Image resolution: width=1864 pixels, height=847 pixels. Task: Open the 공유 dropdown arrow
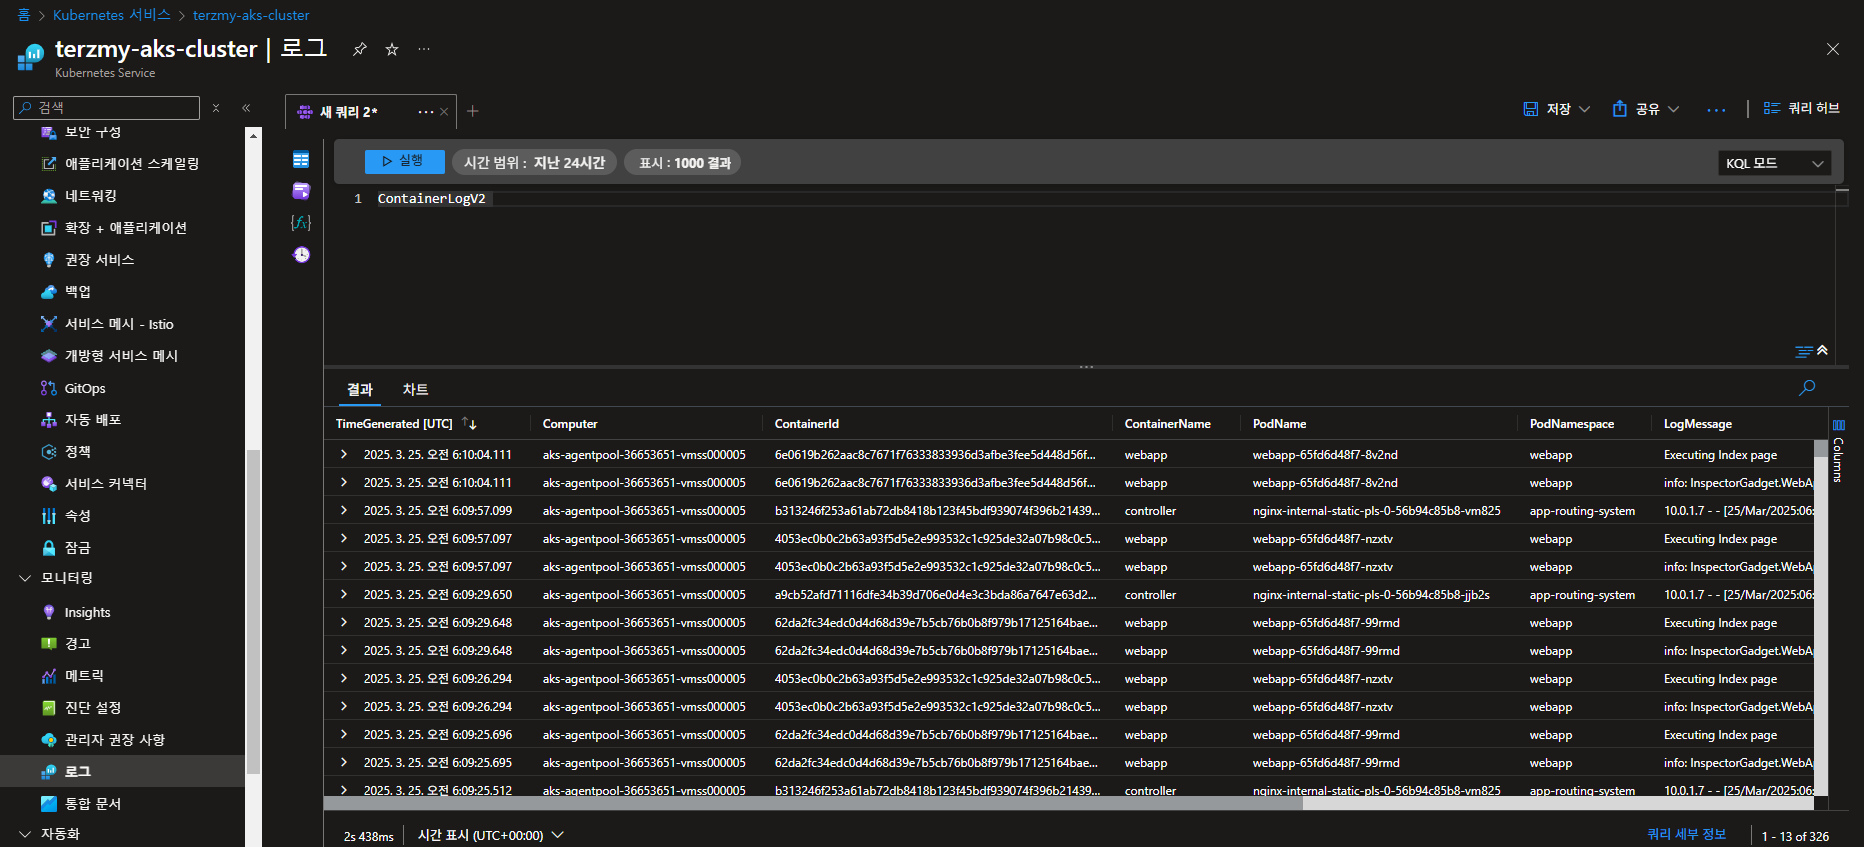[x=1673, y=109]
